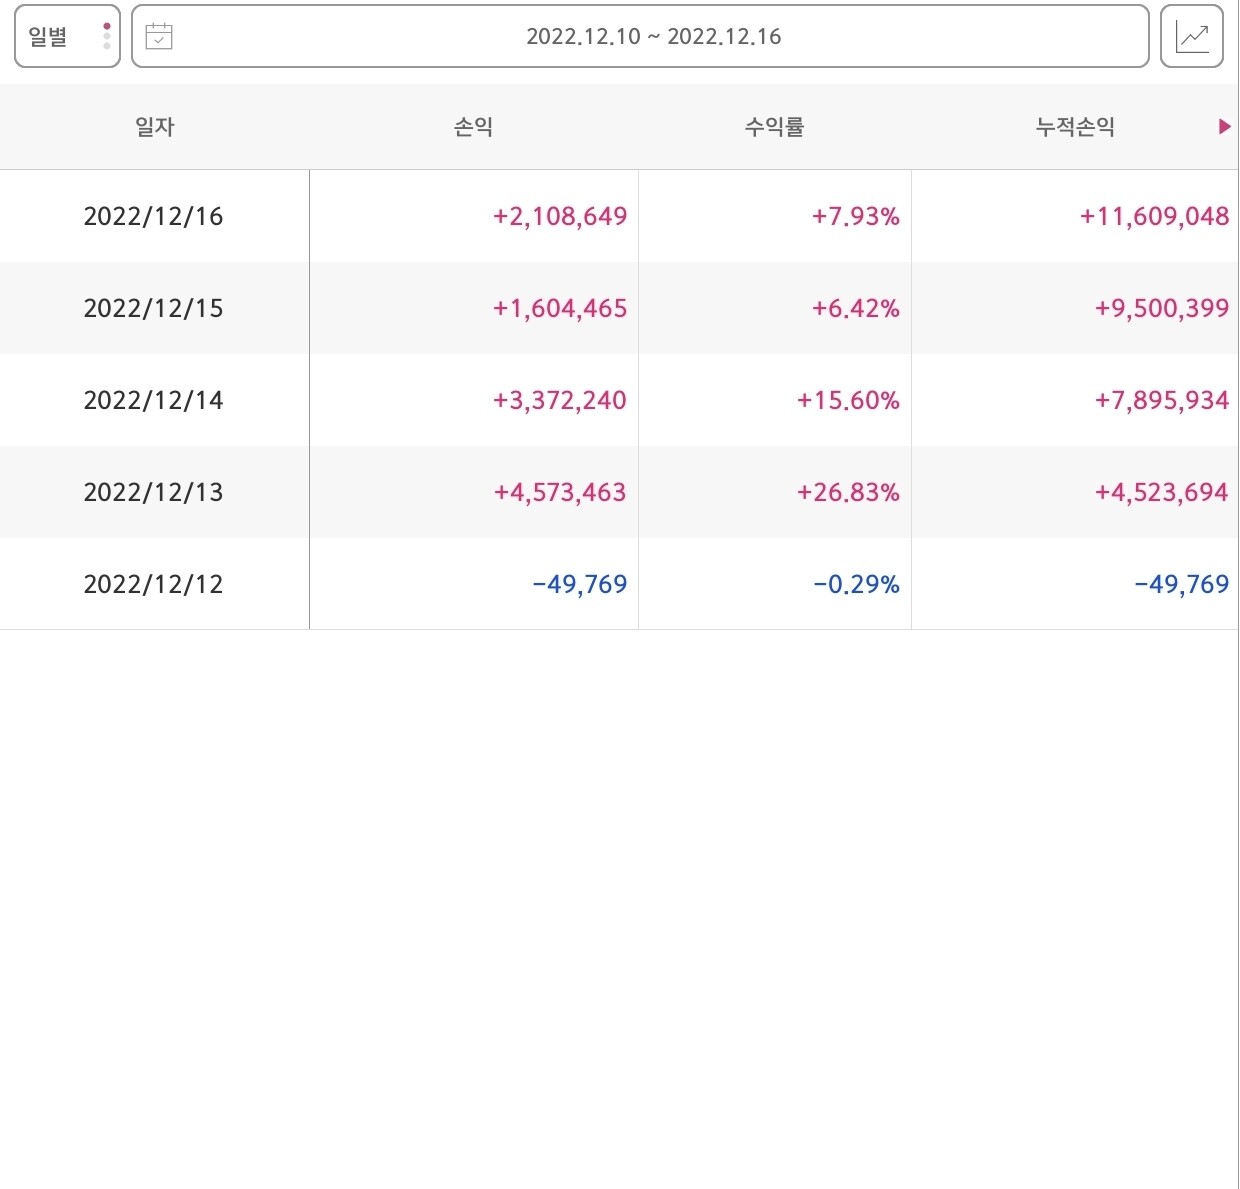Viewport: 1240px width, 1189px height.
Task: Open the 일별 period selector
Action: (x=55, y=37)
